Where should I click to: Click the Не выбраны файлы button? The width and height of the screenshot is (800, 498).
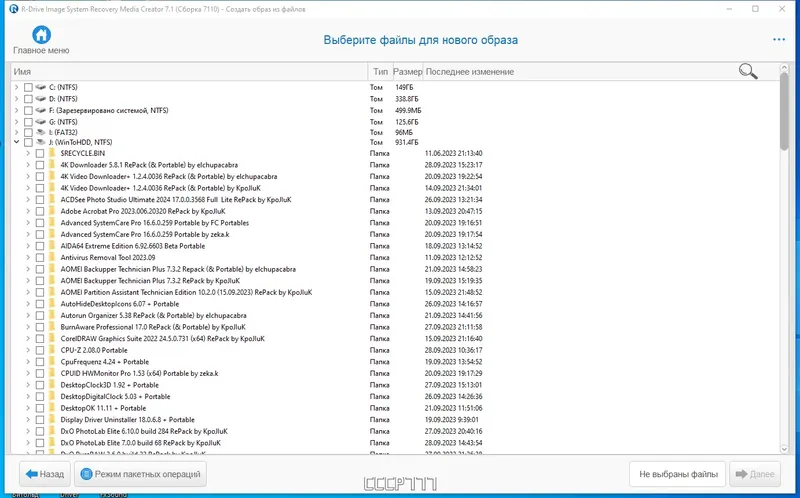[678, 474]
